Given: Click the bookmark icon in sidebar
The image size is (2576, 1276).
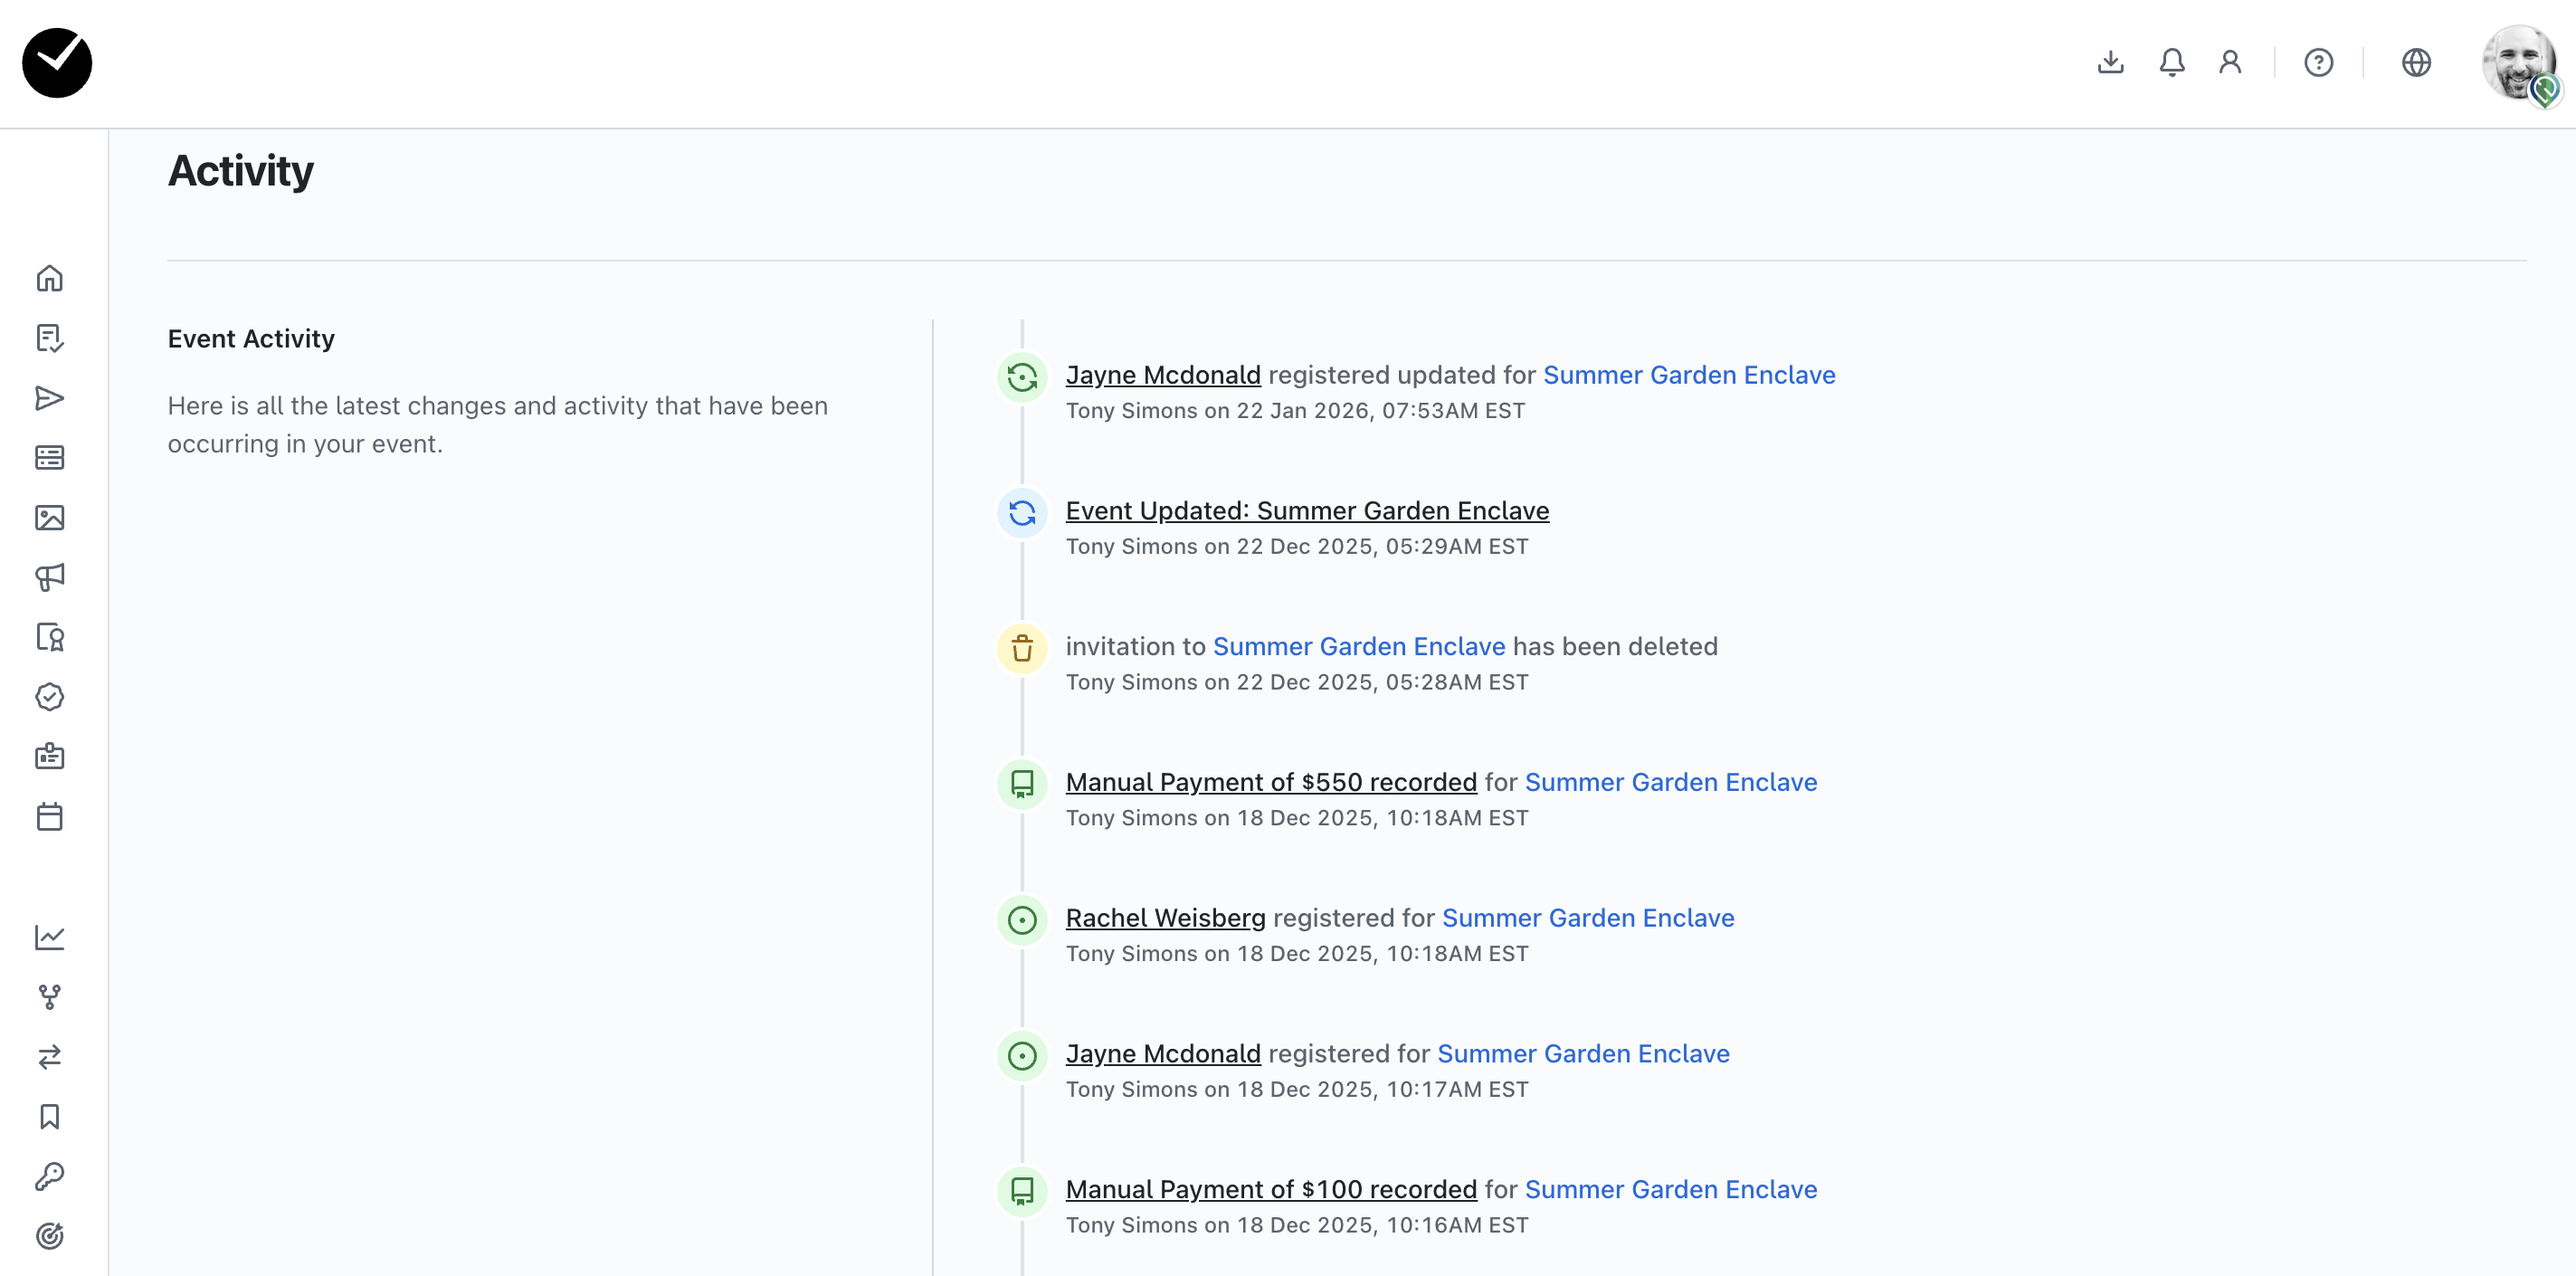Looking at the screenshot, I should [49, 1116].
